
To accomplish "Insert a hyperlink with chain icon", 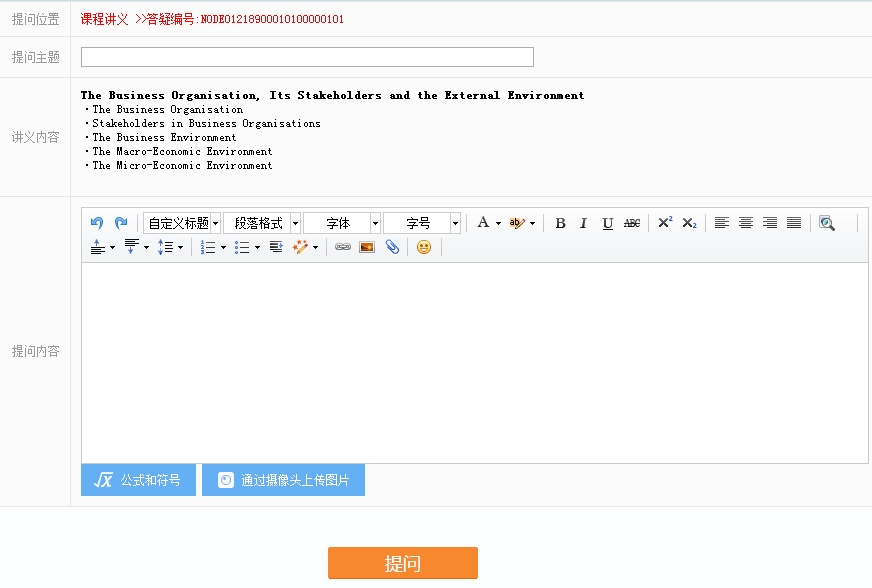I will [x=343, y=247].
